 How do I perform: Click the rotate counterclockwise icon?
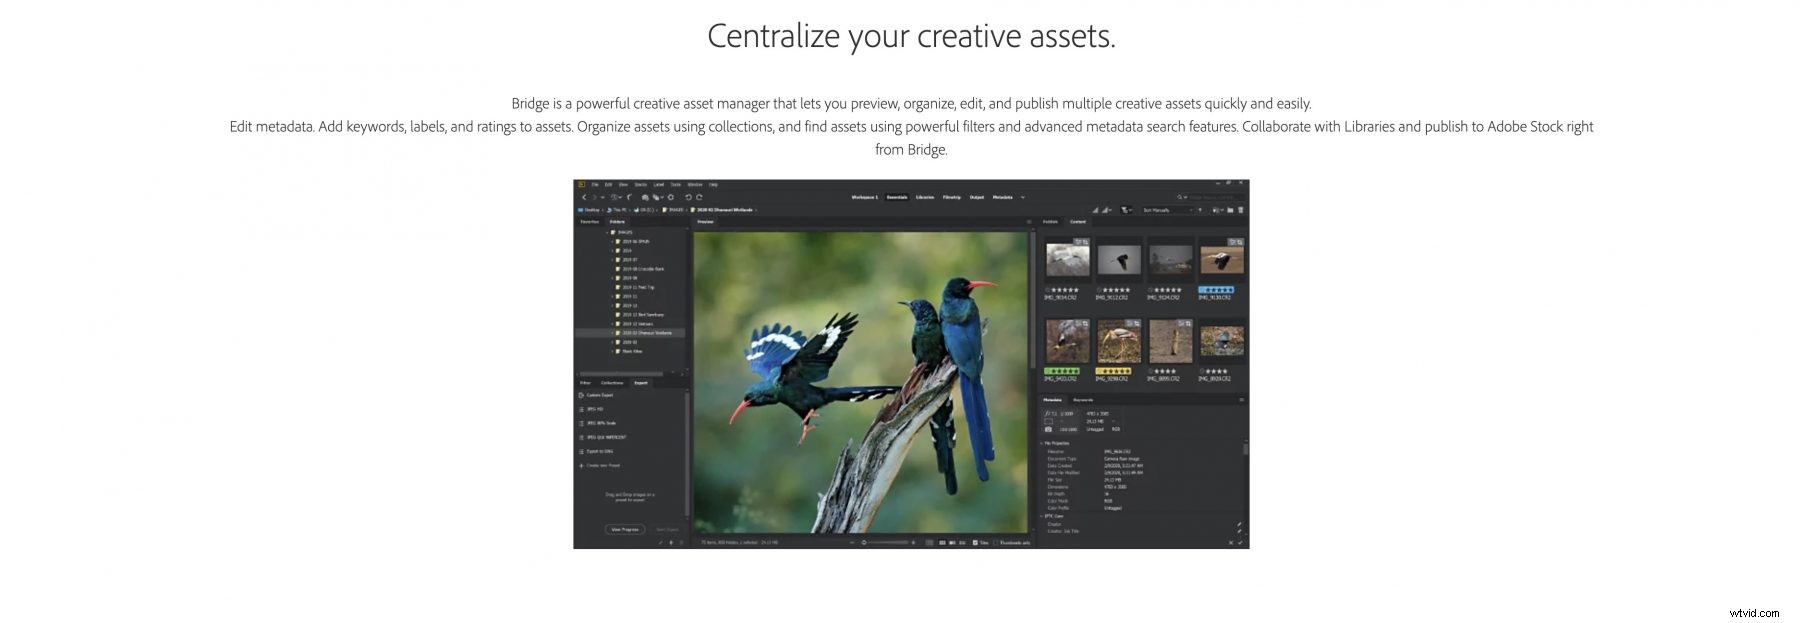click(688, 197)
